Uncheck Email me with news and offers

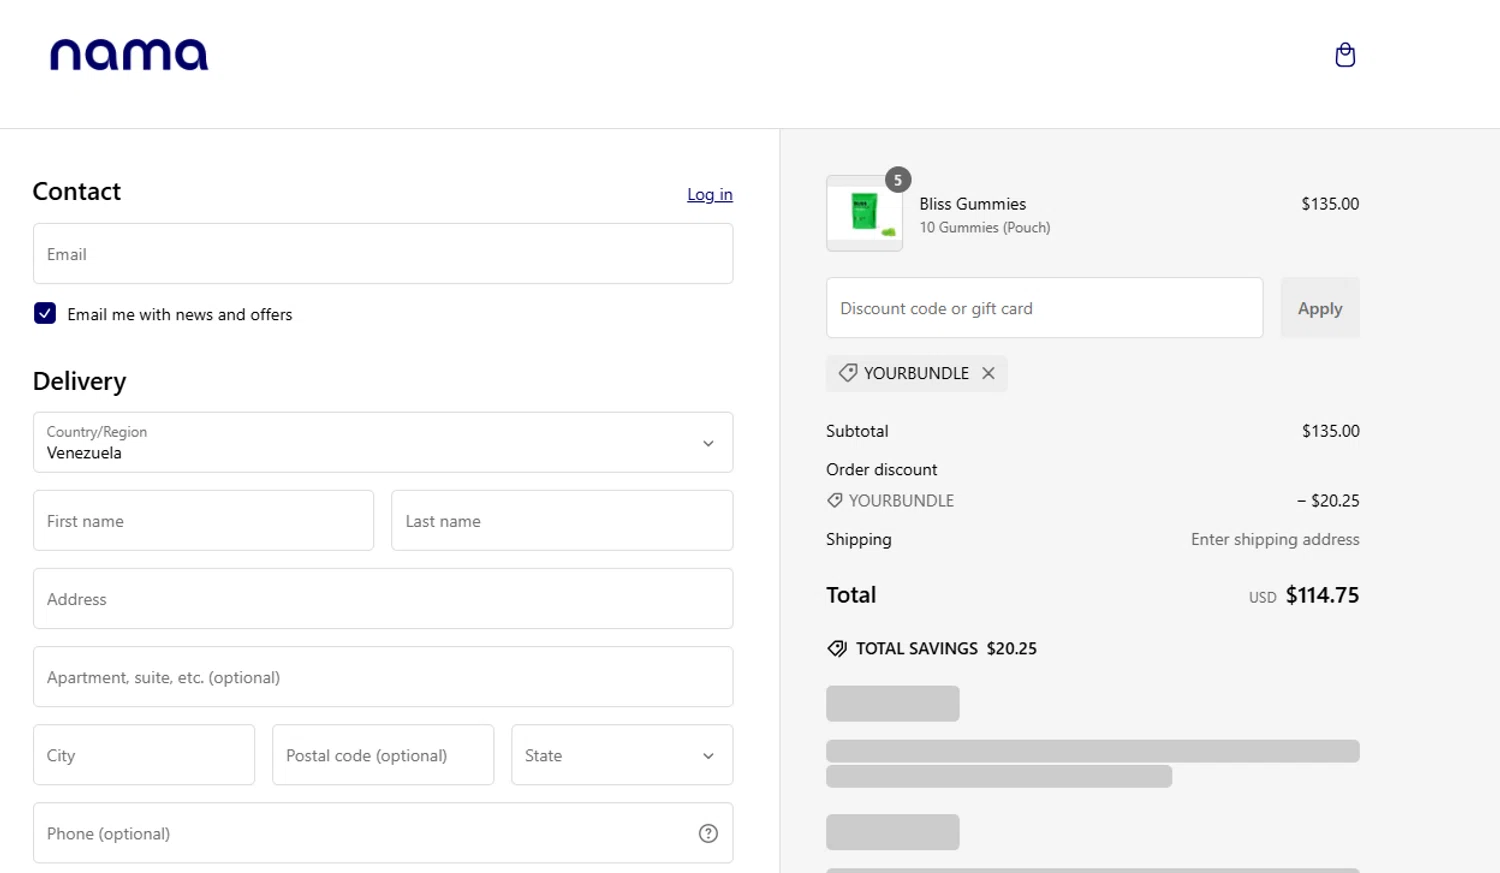[45, 314]
